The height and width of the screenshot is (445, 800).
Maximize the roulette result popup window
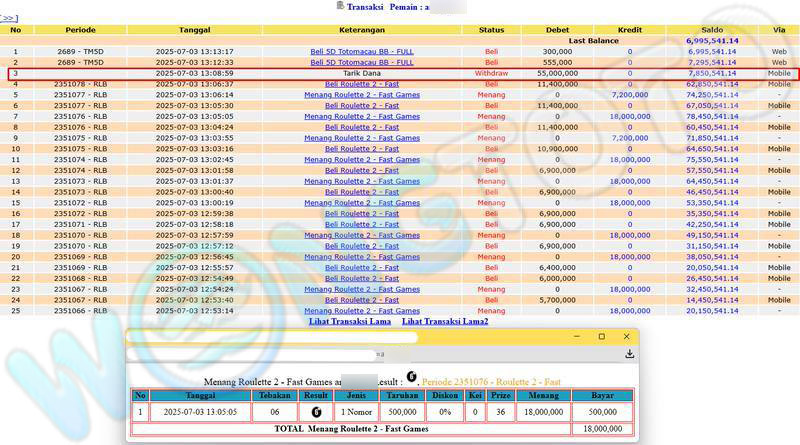click(x=601, y=337)
